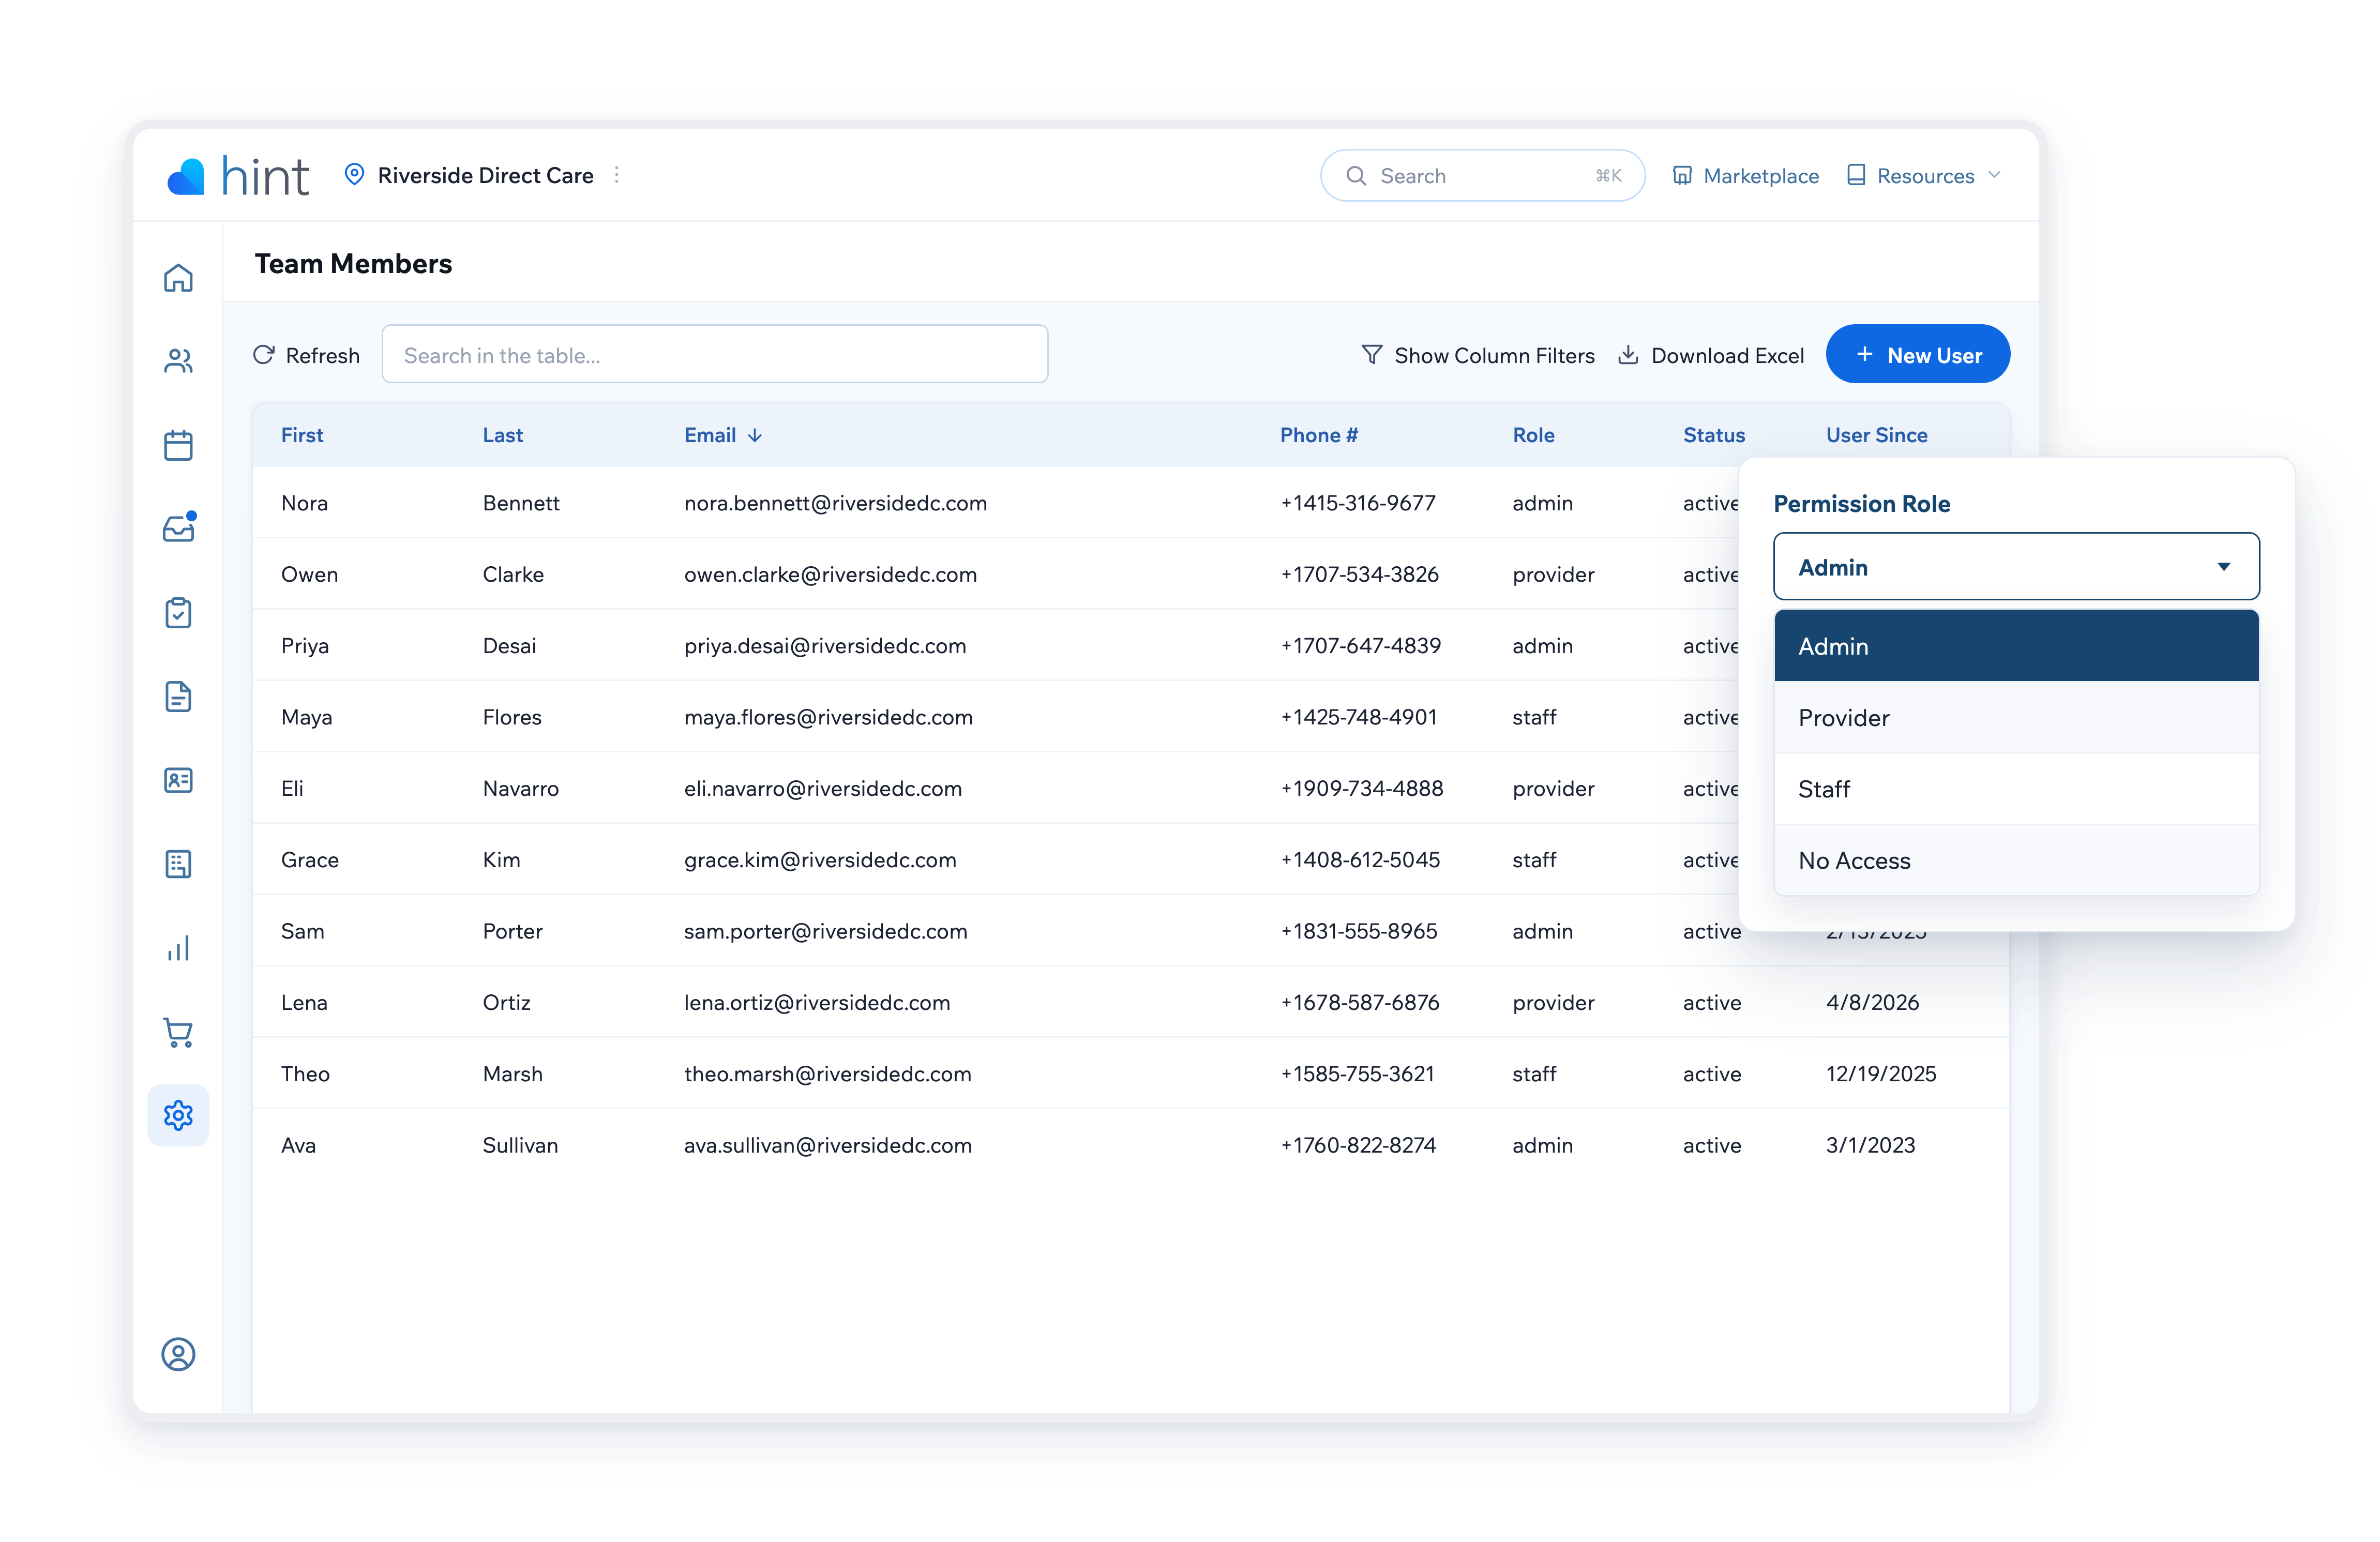The width and height of the screenshot is (2380, 1542).
Task: Click phone +1678-587-6876
Action: [x=1360, y=1002]
